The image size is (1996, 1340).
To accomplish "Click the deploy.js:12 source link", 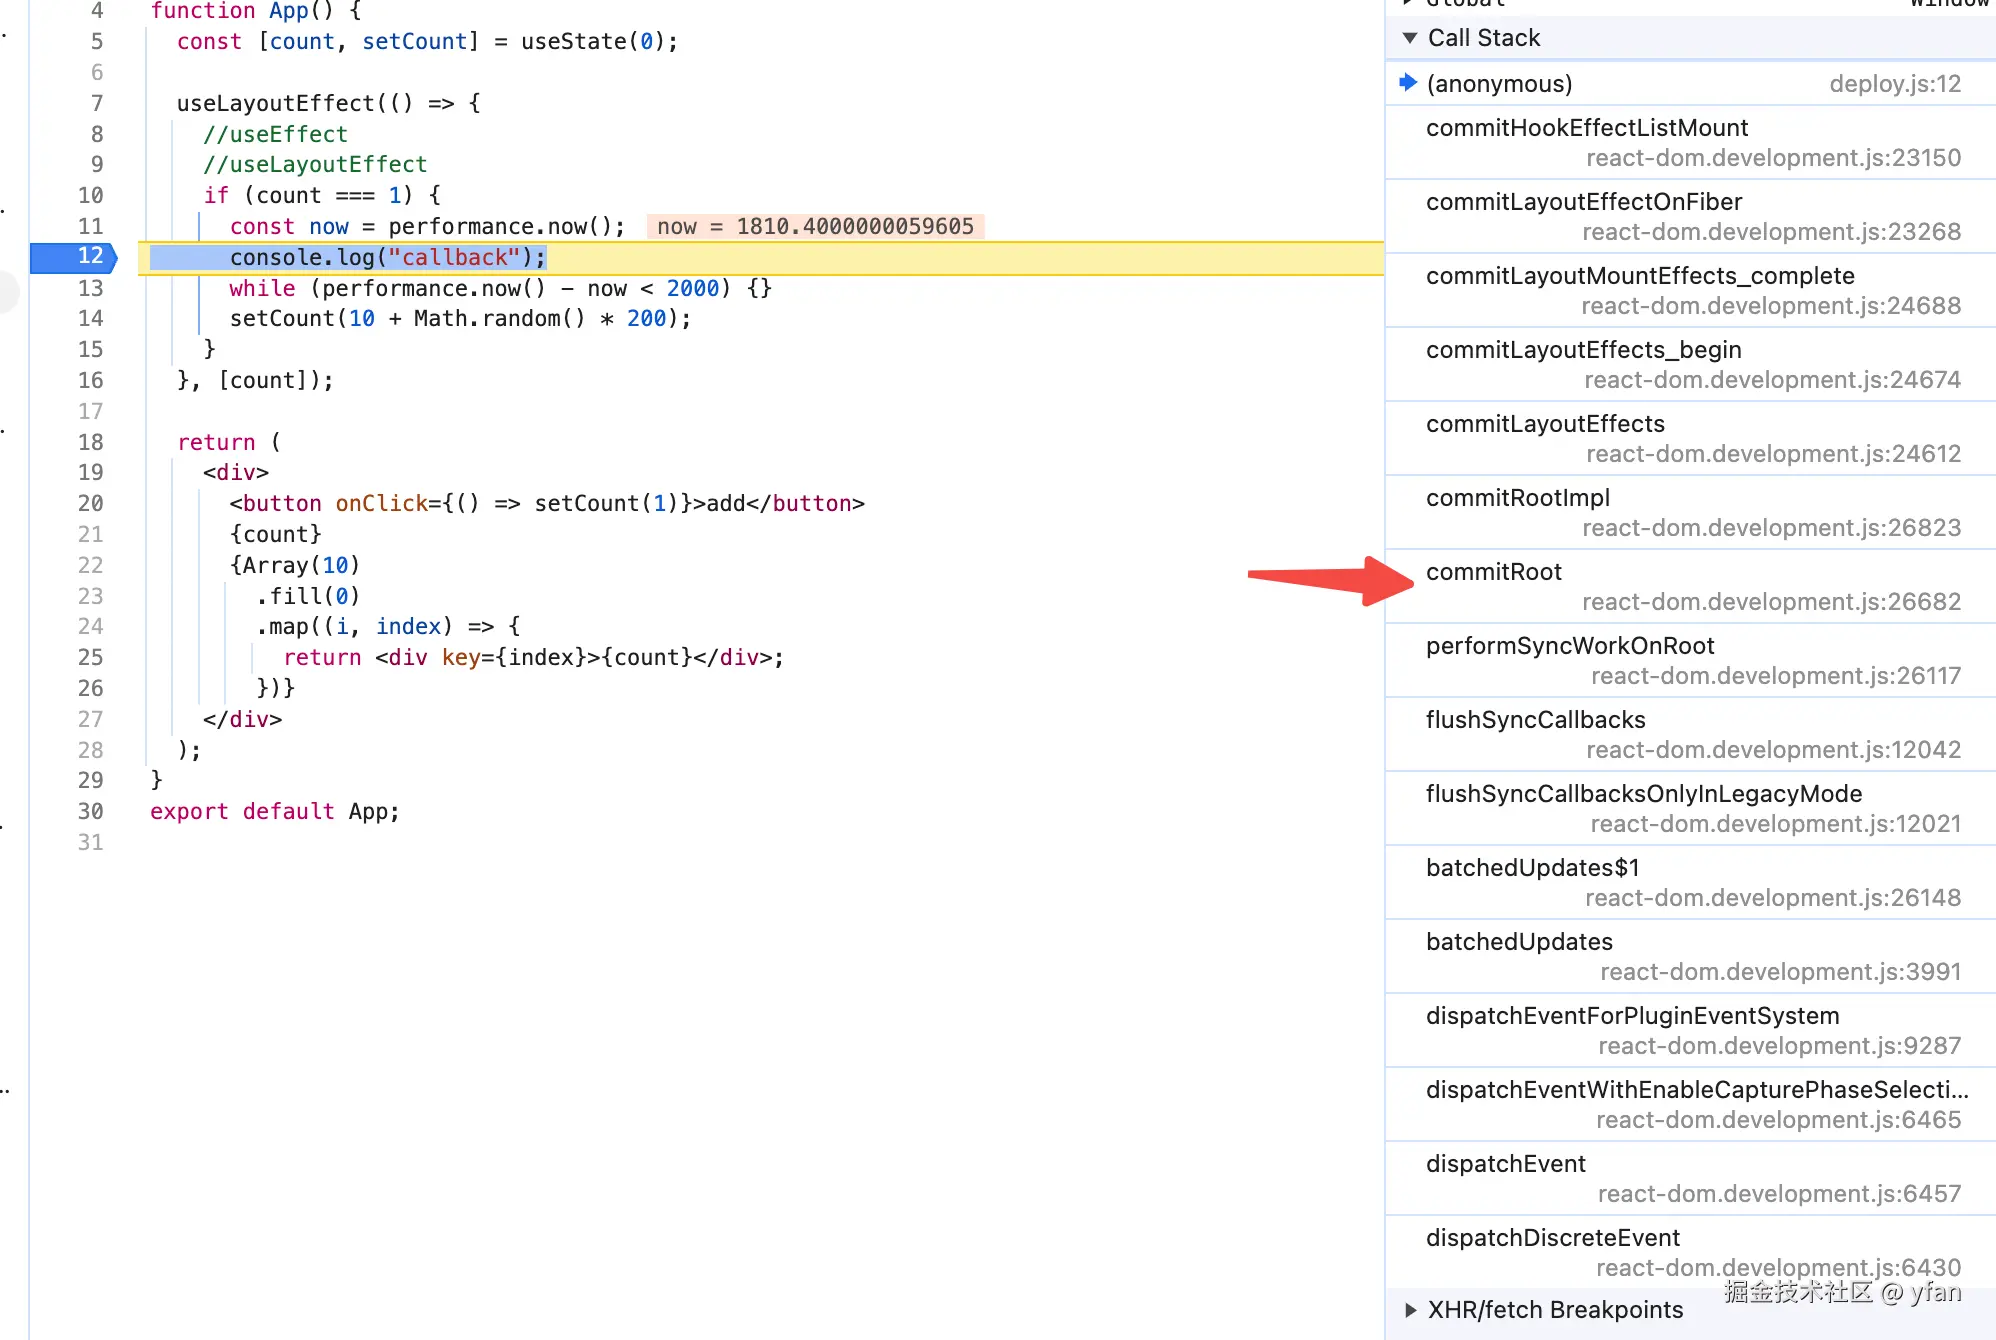I will click(x=1894, y=84).
